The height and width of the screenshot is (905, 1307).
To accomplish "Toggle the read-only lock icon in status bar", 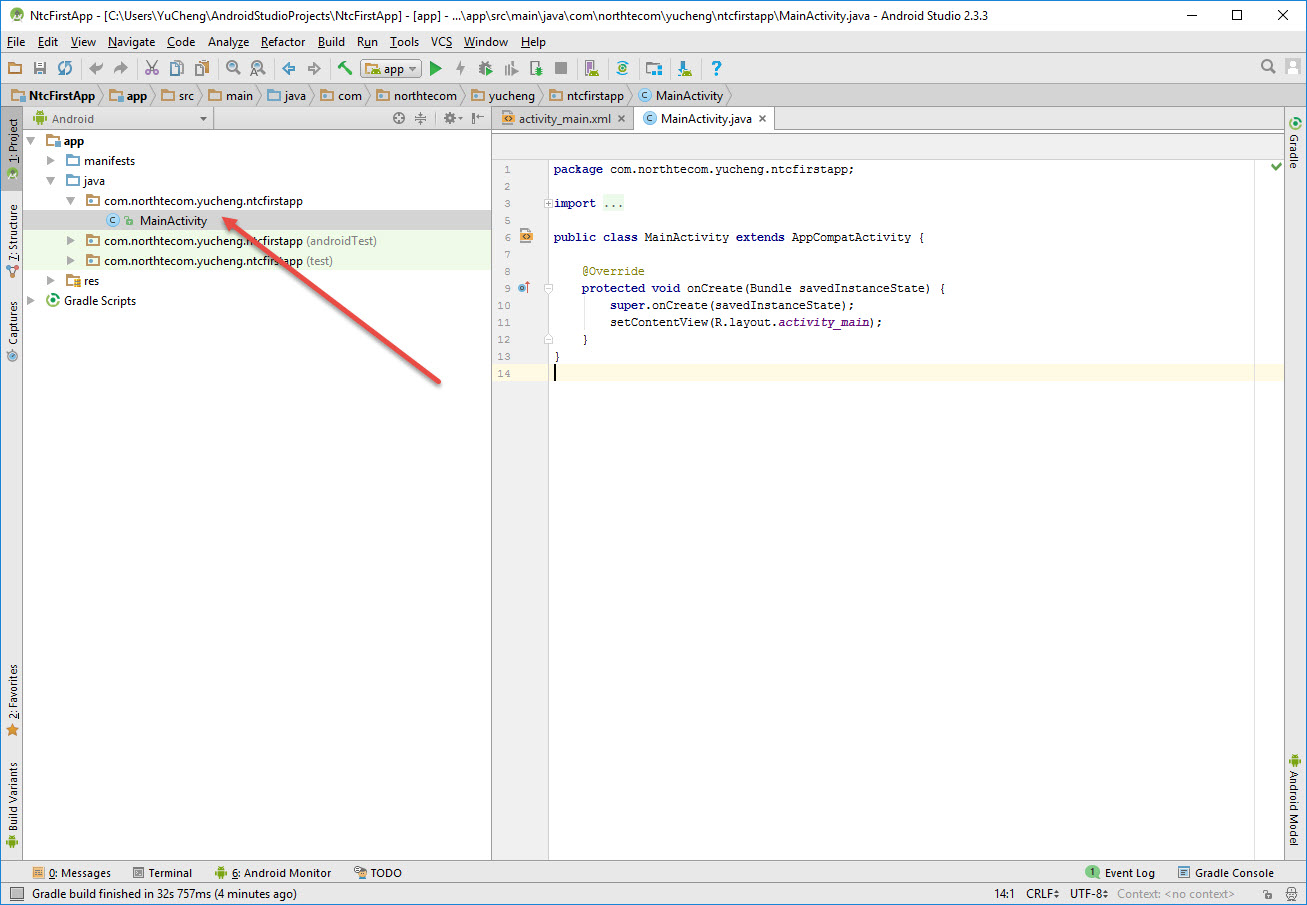I will tap(1267, 895).
